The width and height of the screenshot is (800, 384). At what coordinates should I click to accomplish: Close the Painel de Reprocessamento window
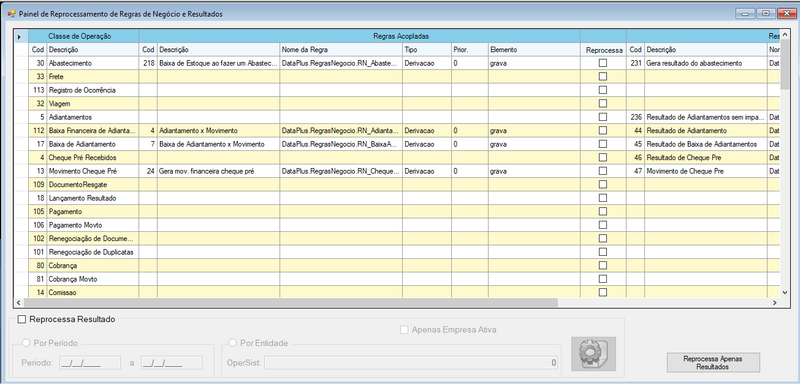[x=786, y=14]
